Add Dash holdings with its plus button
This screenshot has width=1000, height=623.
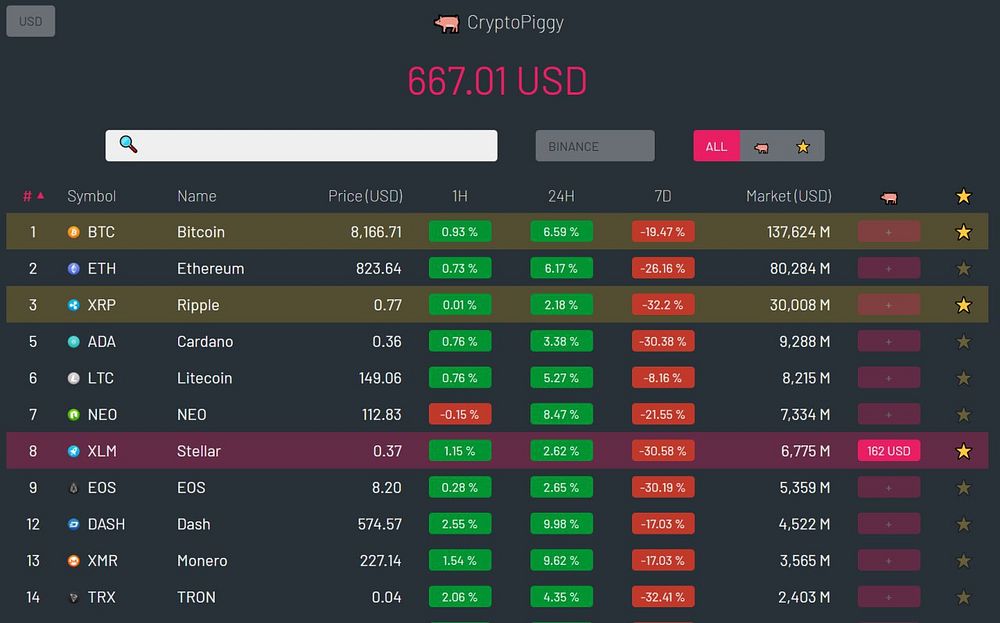pos(888,524)
